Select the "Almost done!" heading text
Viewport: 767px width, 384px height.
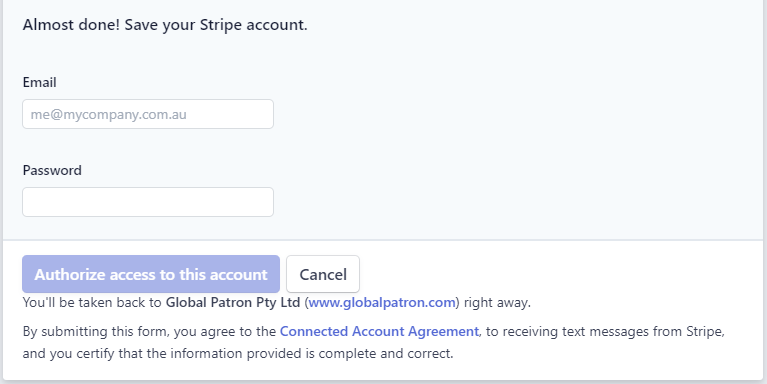71,24
